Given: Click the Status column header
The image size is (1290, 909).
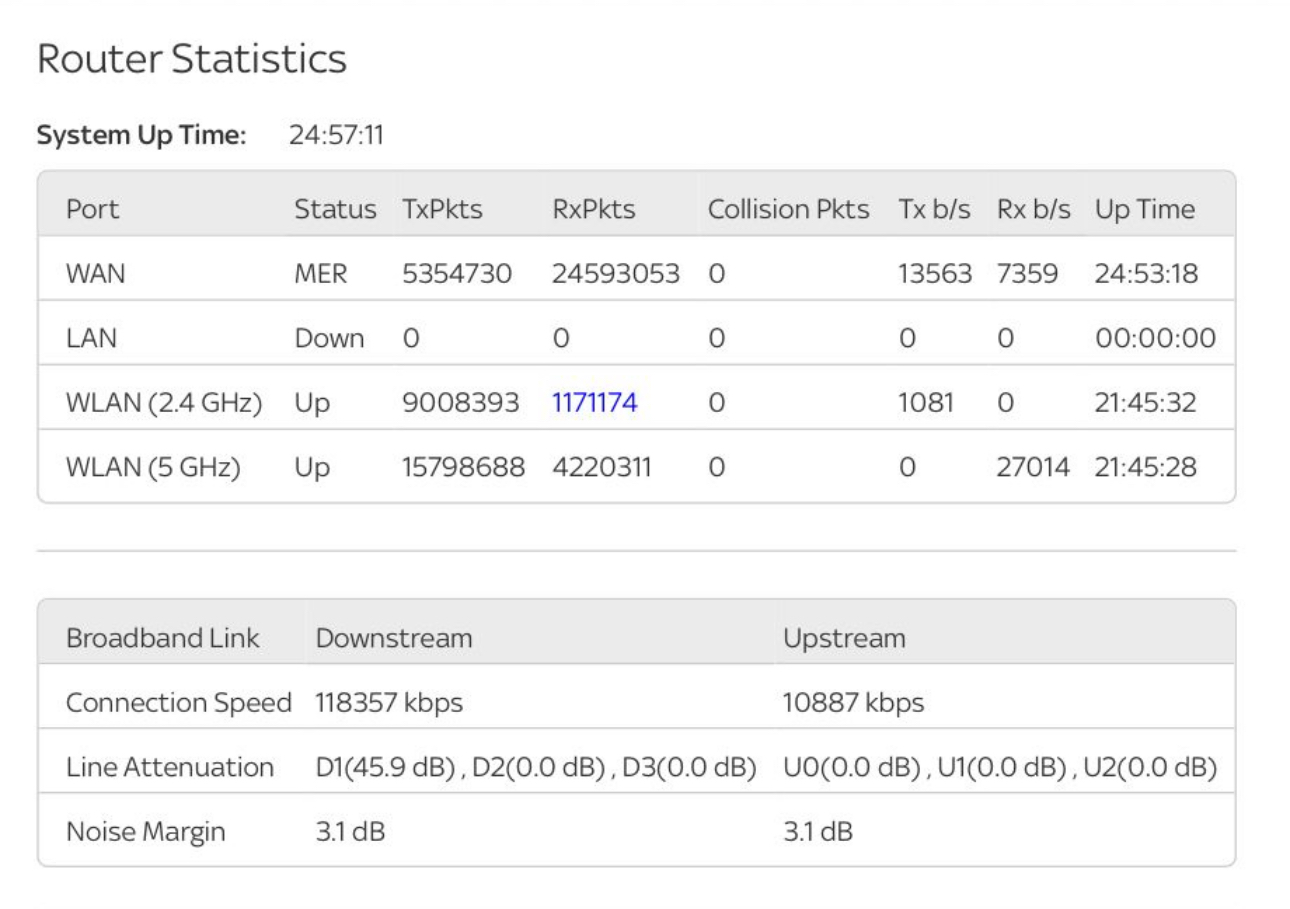Looking at the screenshot, I should point(335,209).
